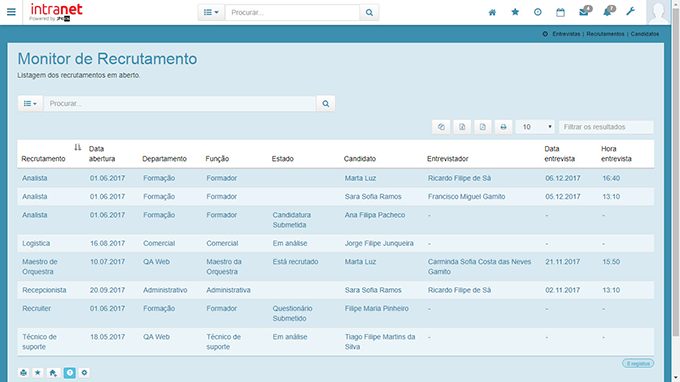Open Candidatos breadcrumb link
Screen dimensions: 680x382
click(x=645, y=34)
